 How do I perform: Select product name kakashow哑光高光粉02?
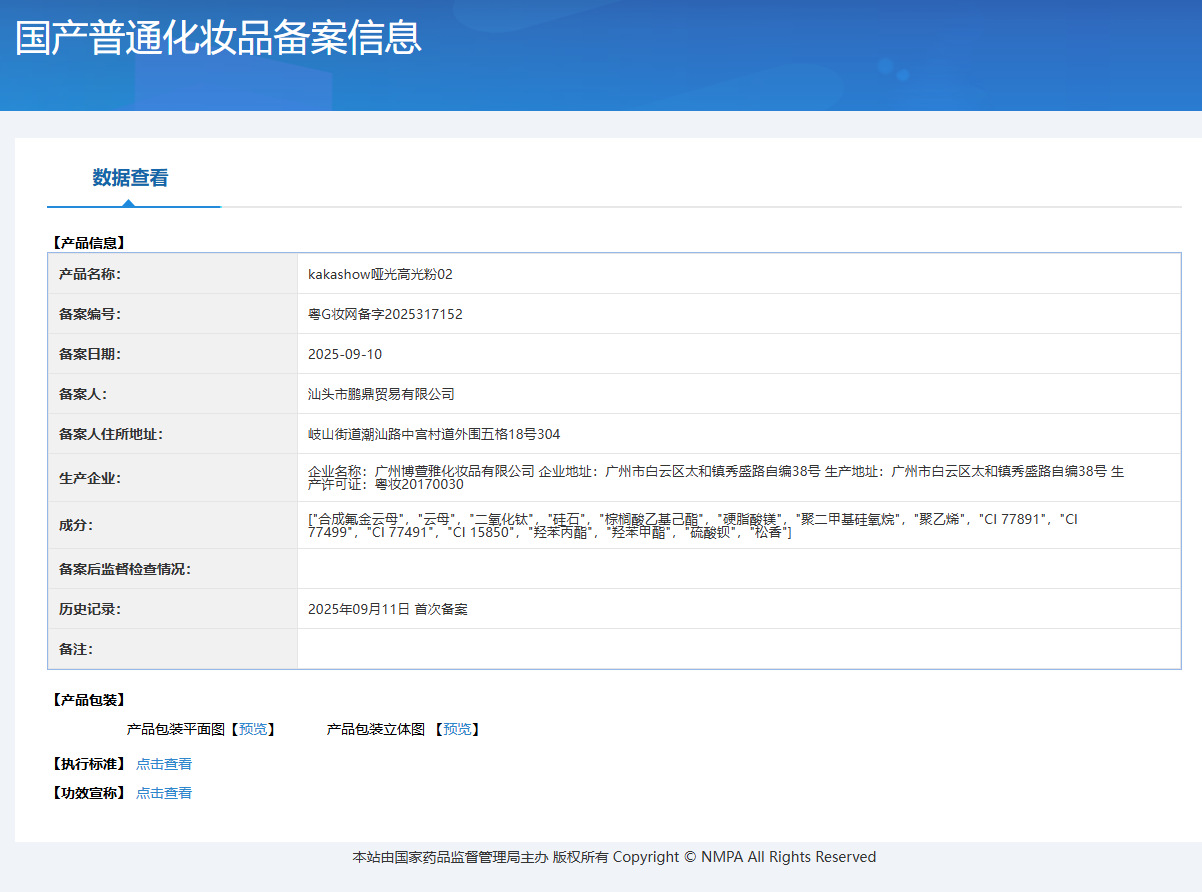point(380,274)
